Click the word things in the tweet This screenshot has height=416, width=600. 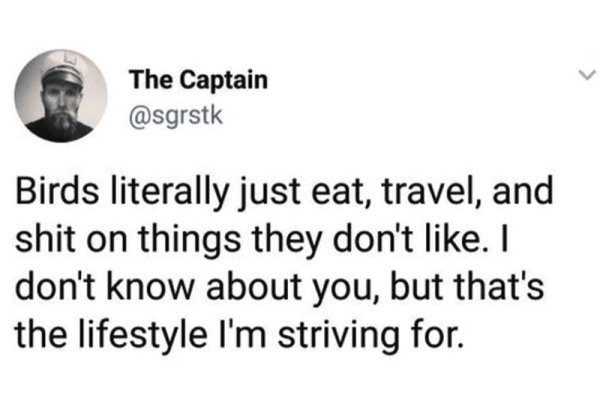coord(190,241)
